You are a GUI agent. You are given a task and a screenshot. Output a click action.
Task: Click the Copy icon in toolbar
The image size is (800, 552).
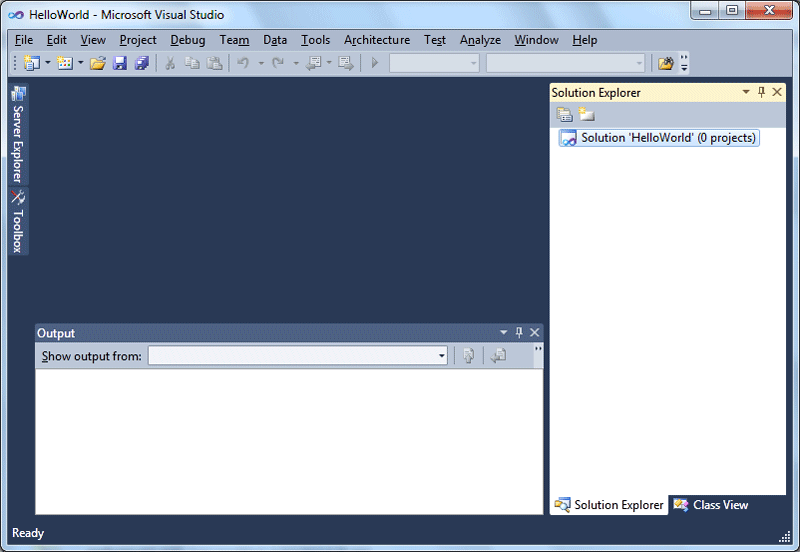[x=192, y=63]
